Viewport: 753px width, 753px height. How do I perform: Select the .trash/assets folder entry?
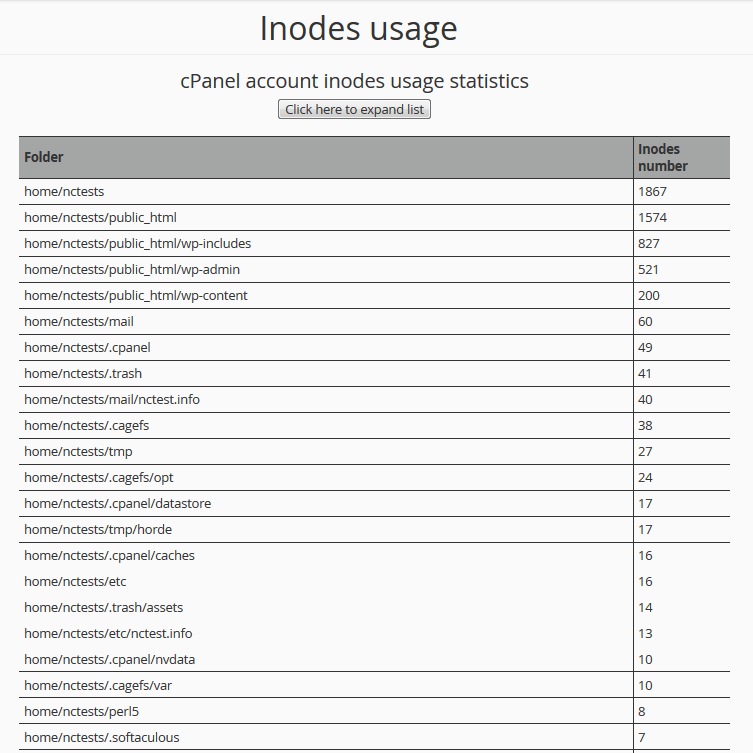[x=375, y=607]
